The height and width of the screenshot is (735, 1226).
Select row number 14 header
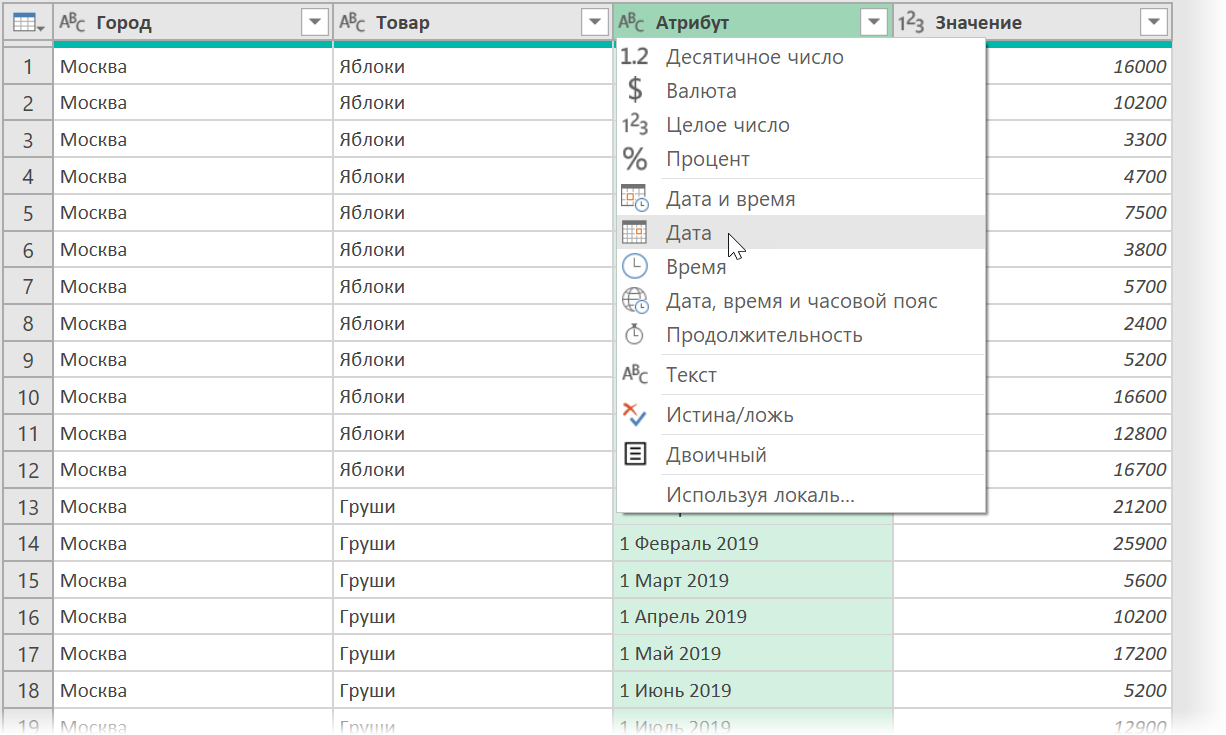tap(28, 544)
